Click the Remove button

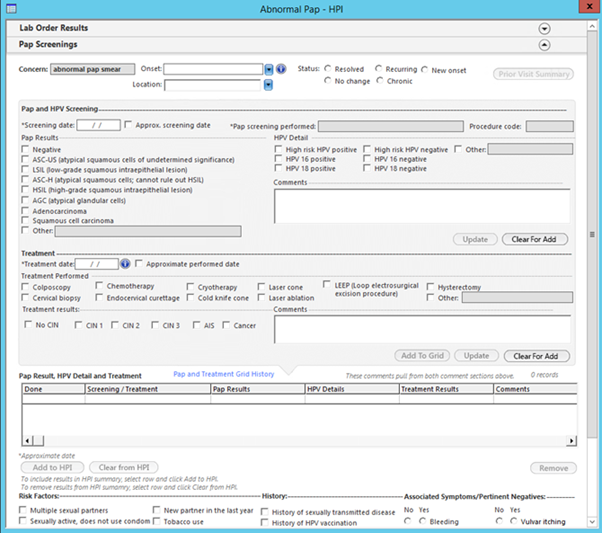[553, 468]
